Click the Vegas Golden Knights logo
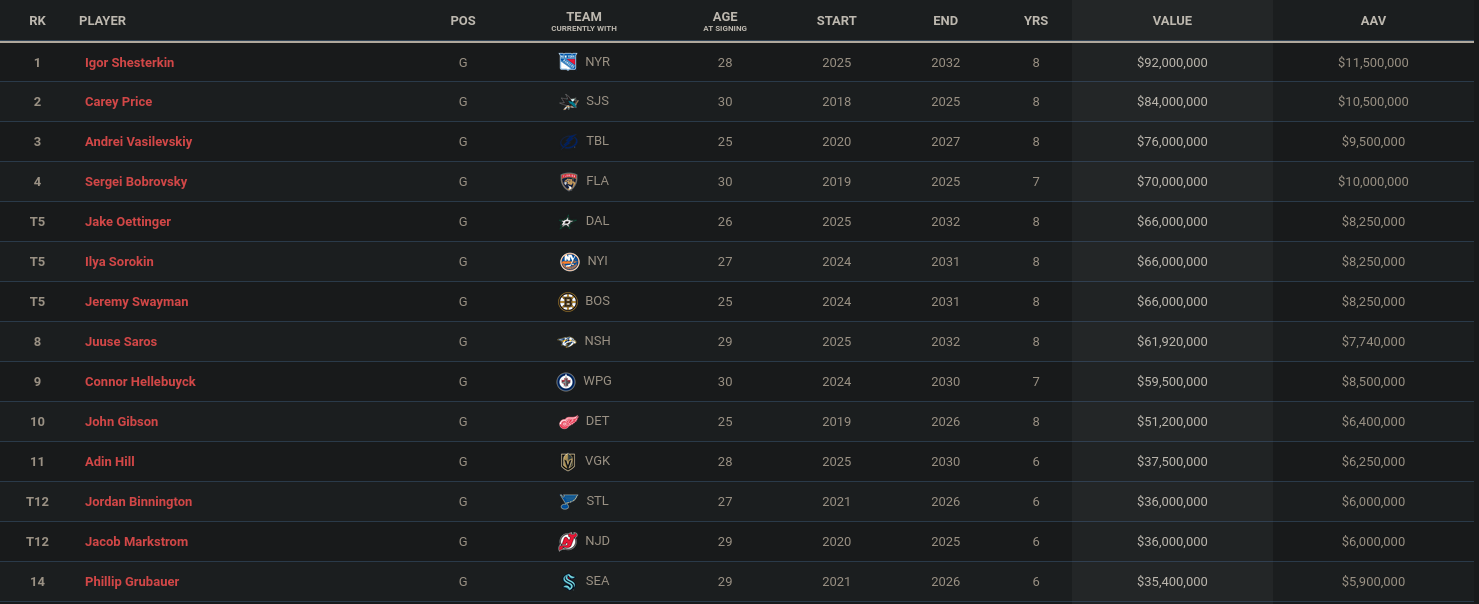Viewport: 1479px width, 604px height. point(568,462)
